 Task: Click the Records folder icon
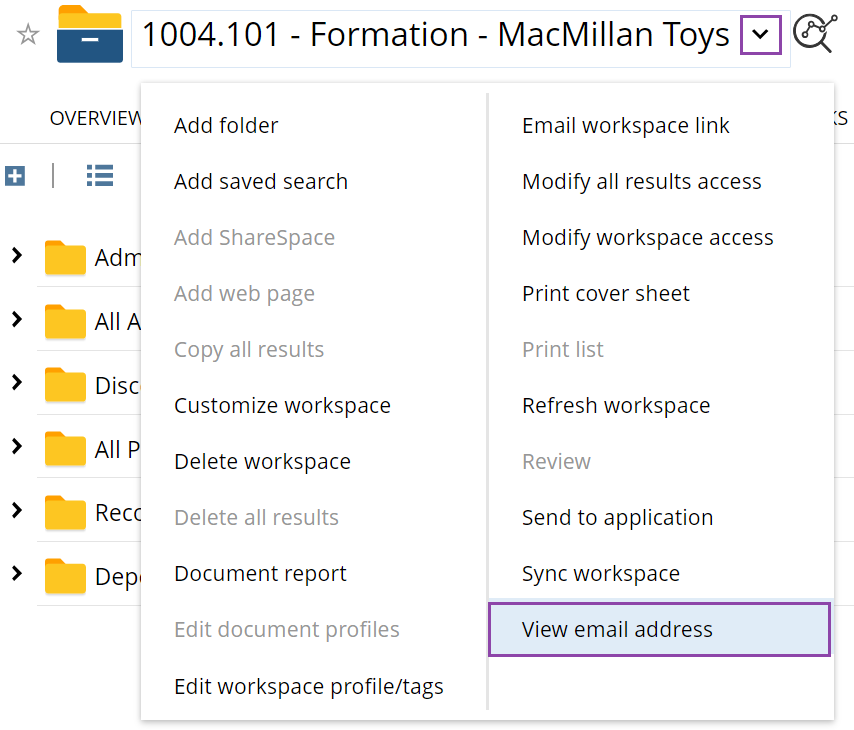(64, 512)
